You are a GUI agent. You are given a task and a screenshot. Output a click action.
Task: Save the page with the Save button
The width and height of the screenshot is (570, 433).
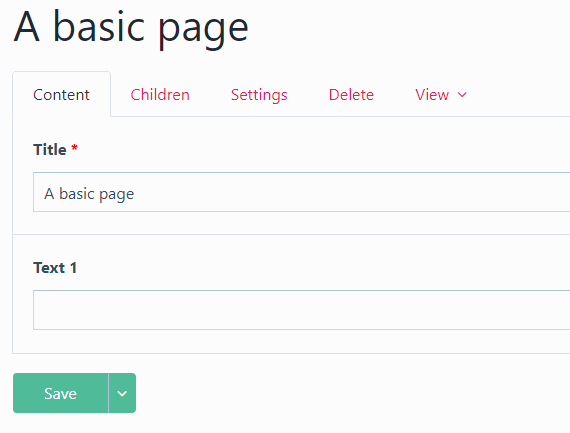point(61,393)
